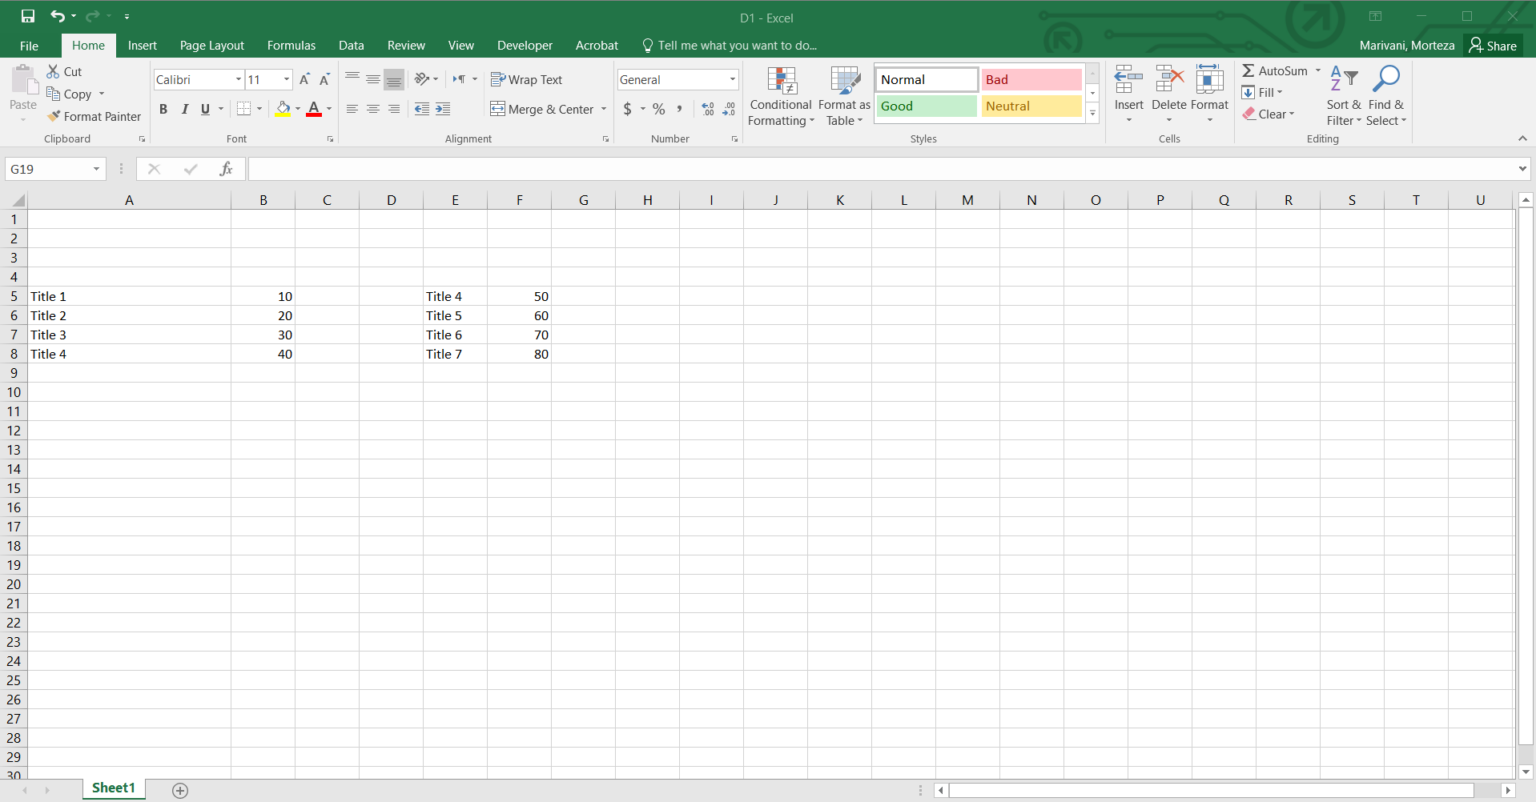Open the AutoSum dropdown arrow
Viewport: 1536px width, 802px height.
click(x=1318, y=70)
